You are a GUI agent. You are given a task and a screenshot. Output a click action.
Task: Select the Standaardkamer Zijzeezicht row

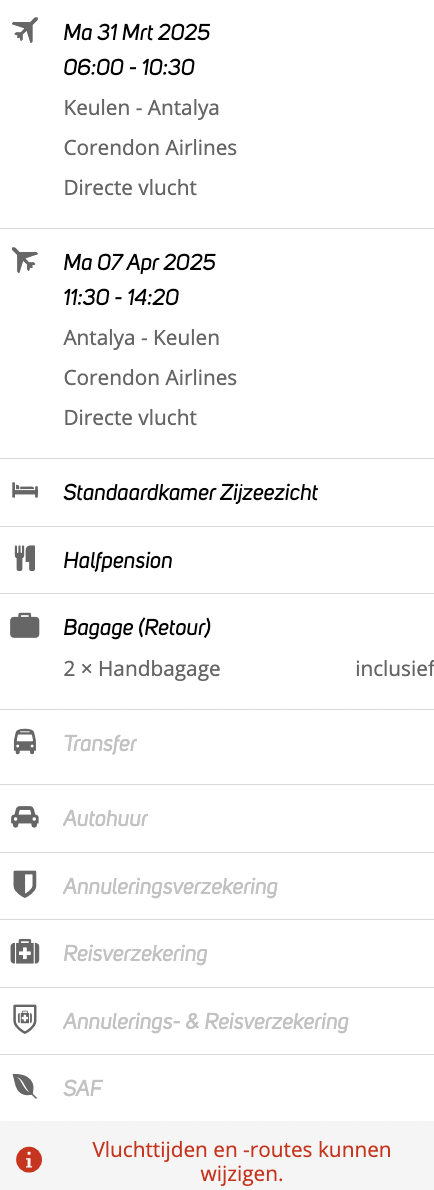point(217,492)
